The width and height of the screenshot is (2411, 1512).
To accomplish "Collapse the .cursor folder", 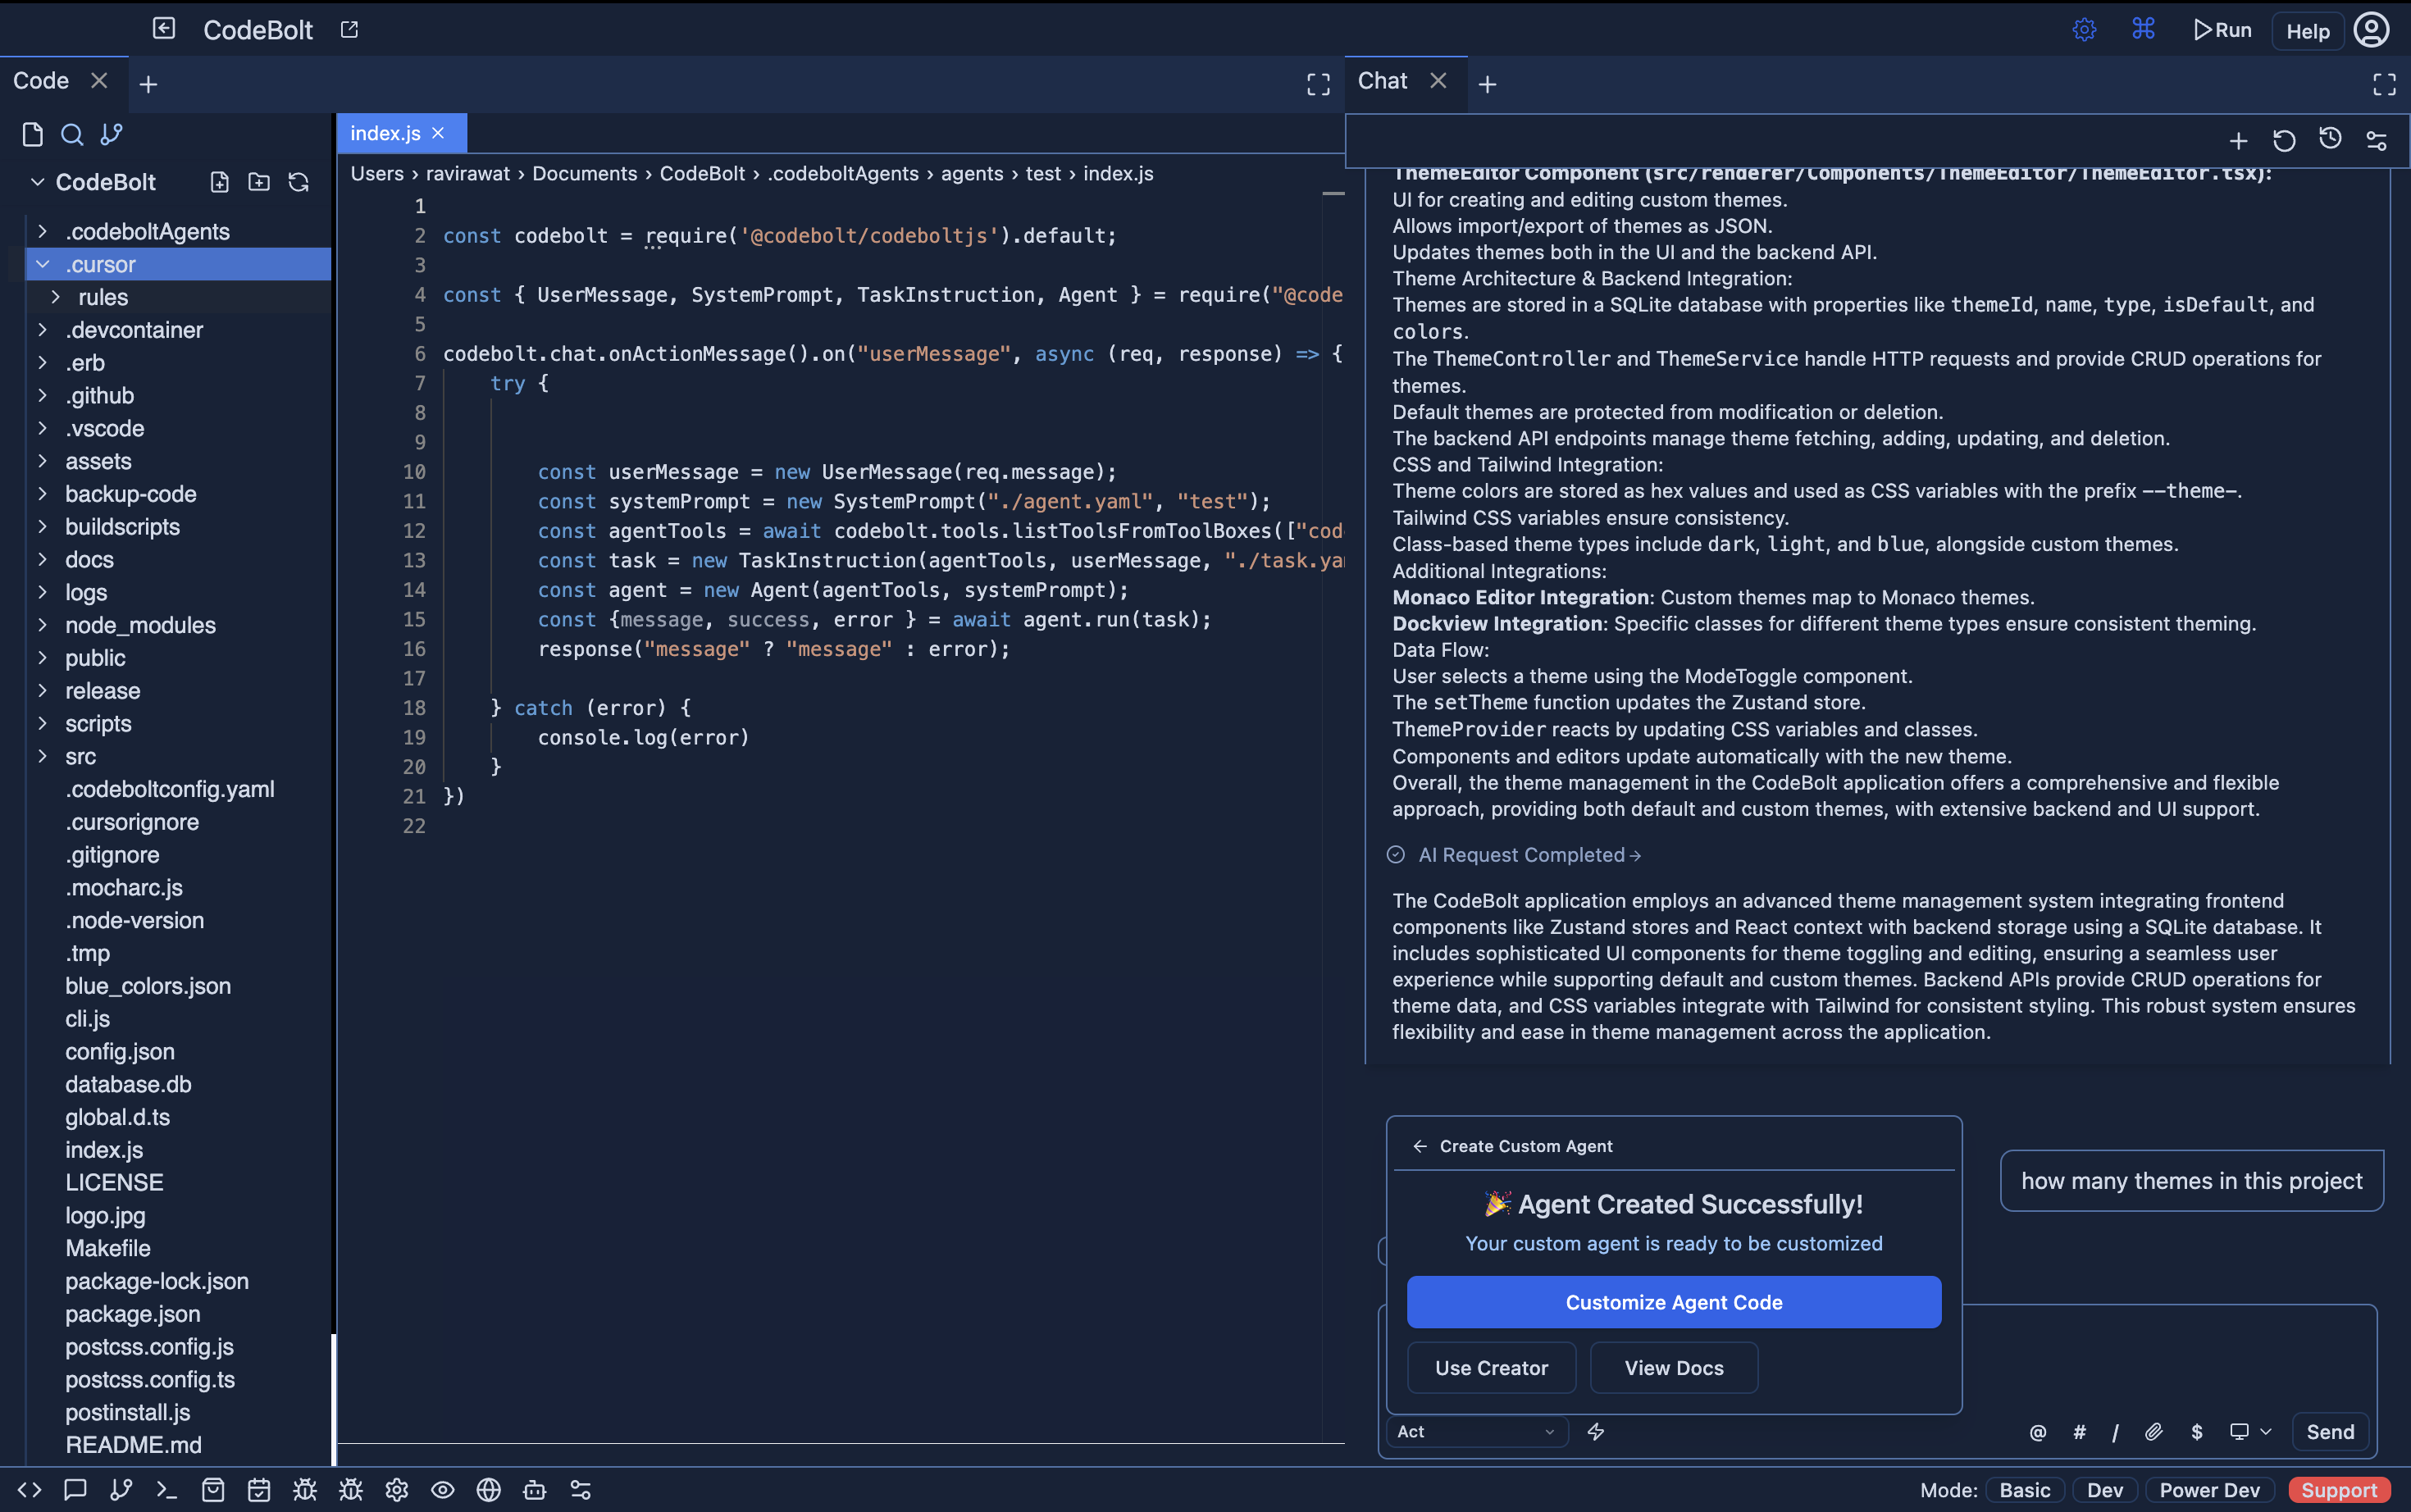I will coord(42,264).
